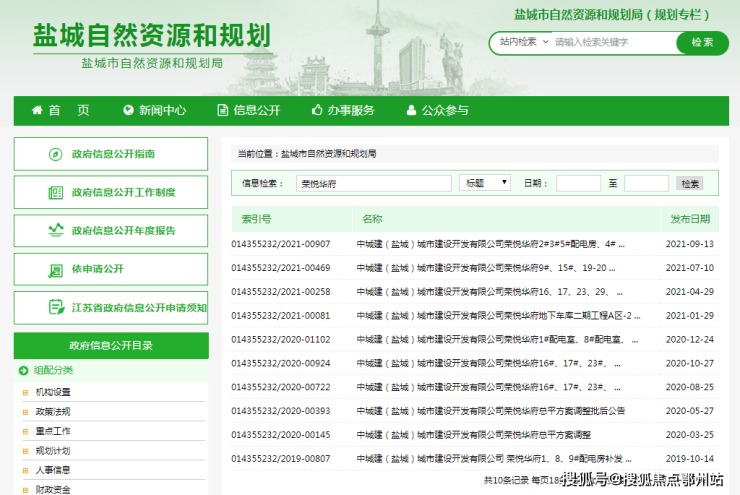The height and width of the screenshot is (495, 740).
Task: Open the record dated 2021-09-13
Action: [x=490, y=243]
